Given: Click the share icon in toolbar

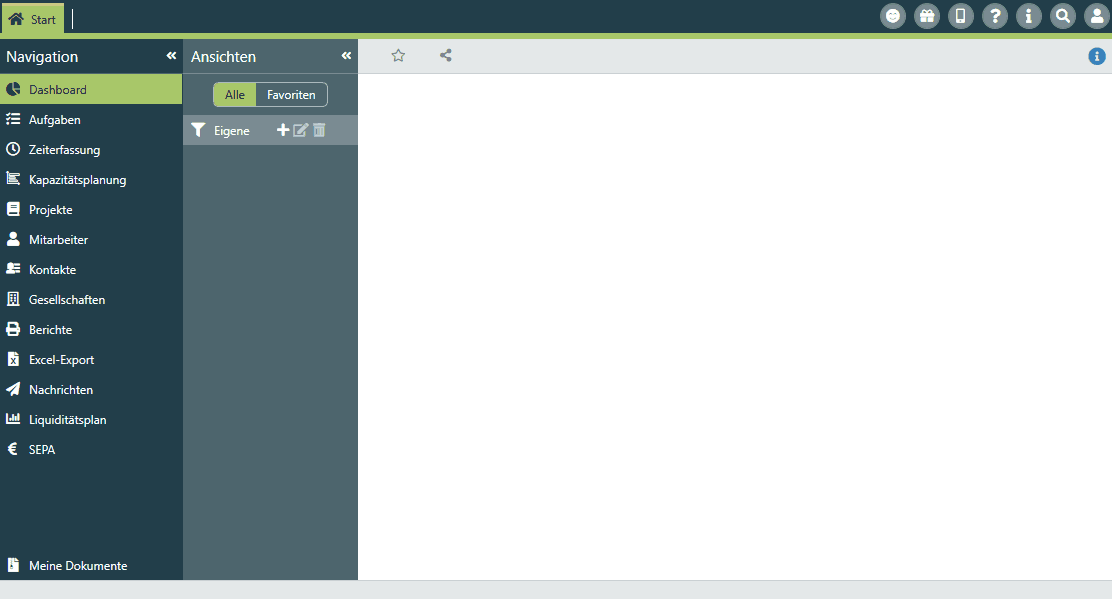Looking at the screenshot, I should point(446,56).
